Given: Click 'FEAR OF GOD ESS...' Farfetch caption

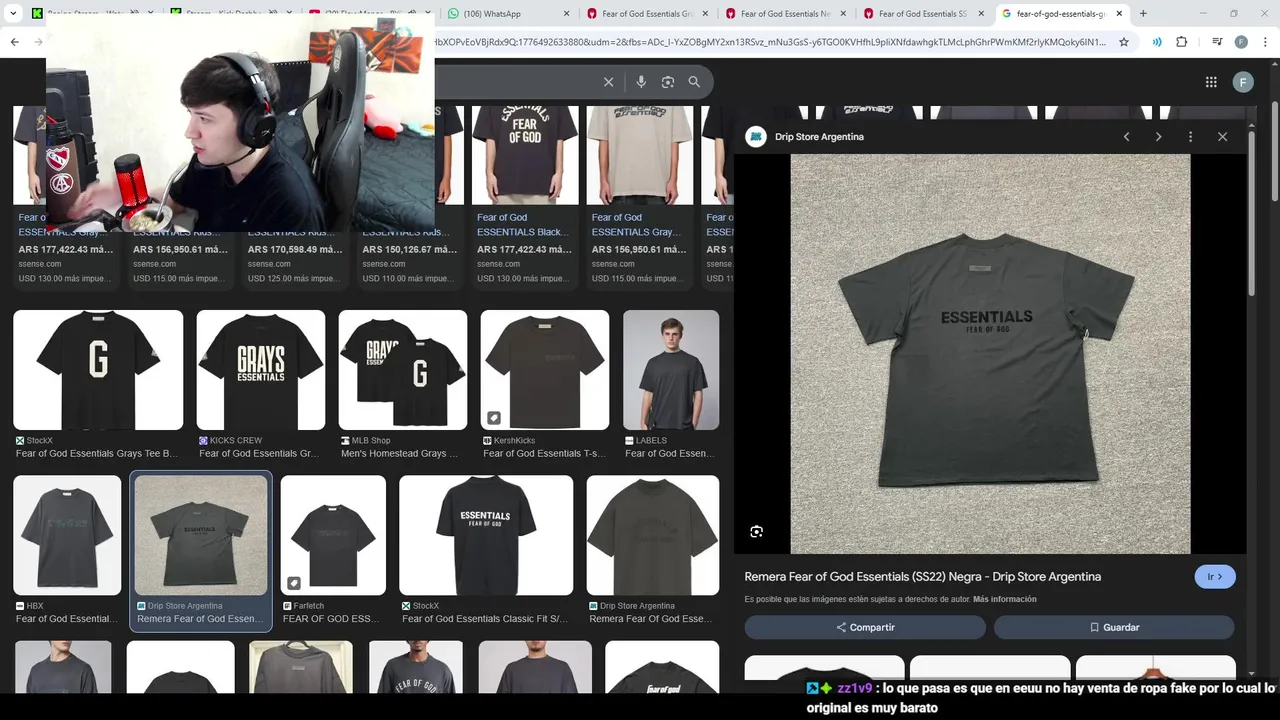Looking at the screenshot, I should tap(331, 619).
